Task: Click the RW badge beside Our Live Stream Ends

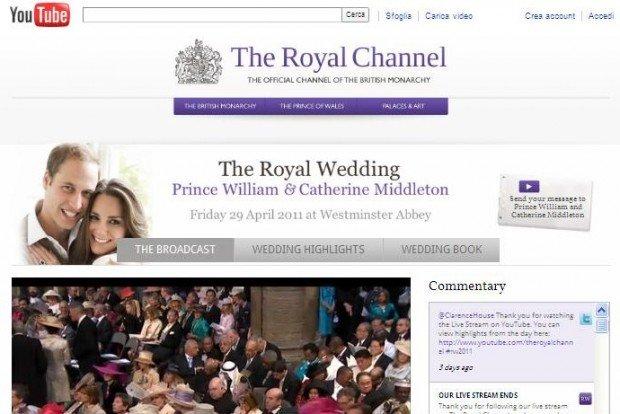Action: click(x=585, y=398)
